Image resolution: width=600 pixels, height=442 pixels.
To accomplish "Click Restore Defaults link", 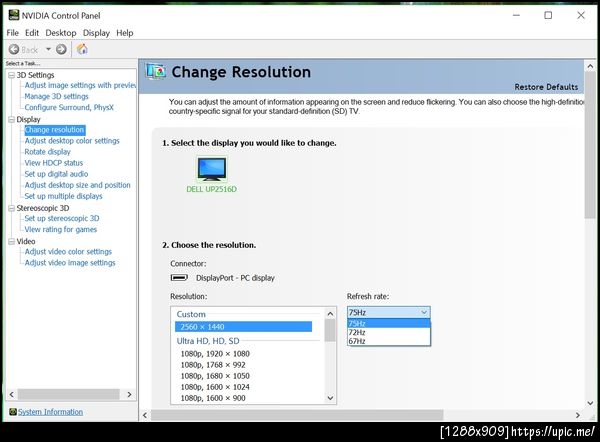I will pyautogui.click(x=546, y=87).
